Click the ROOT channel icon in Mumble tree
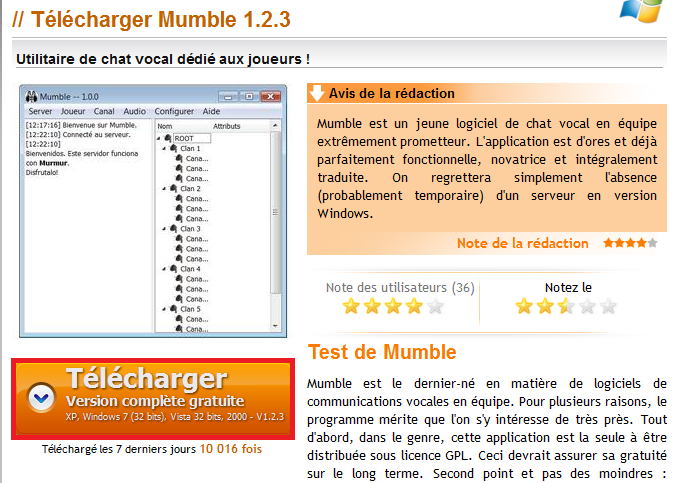This screenshot has height=483, width=677. point(168,138)
